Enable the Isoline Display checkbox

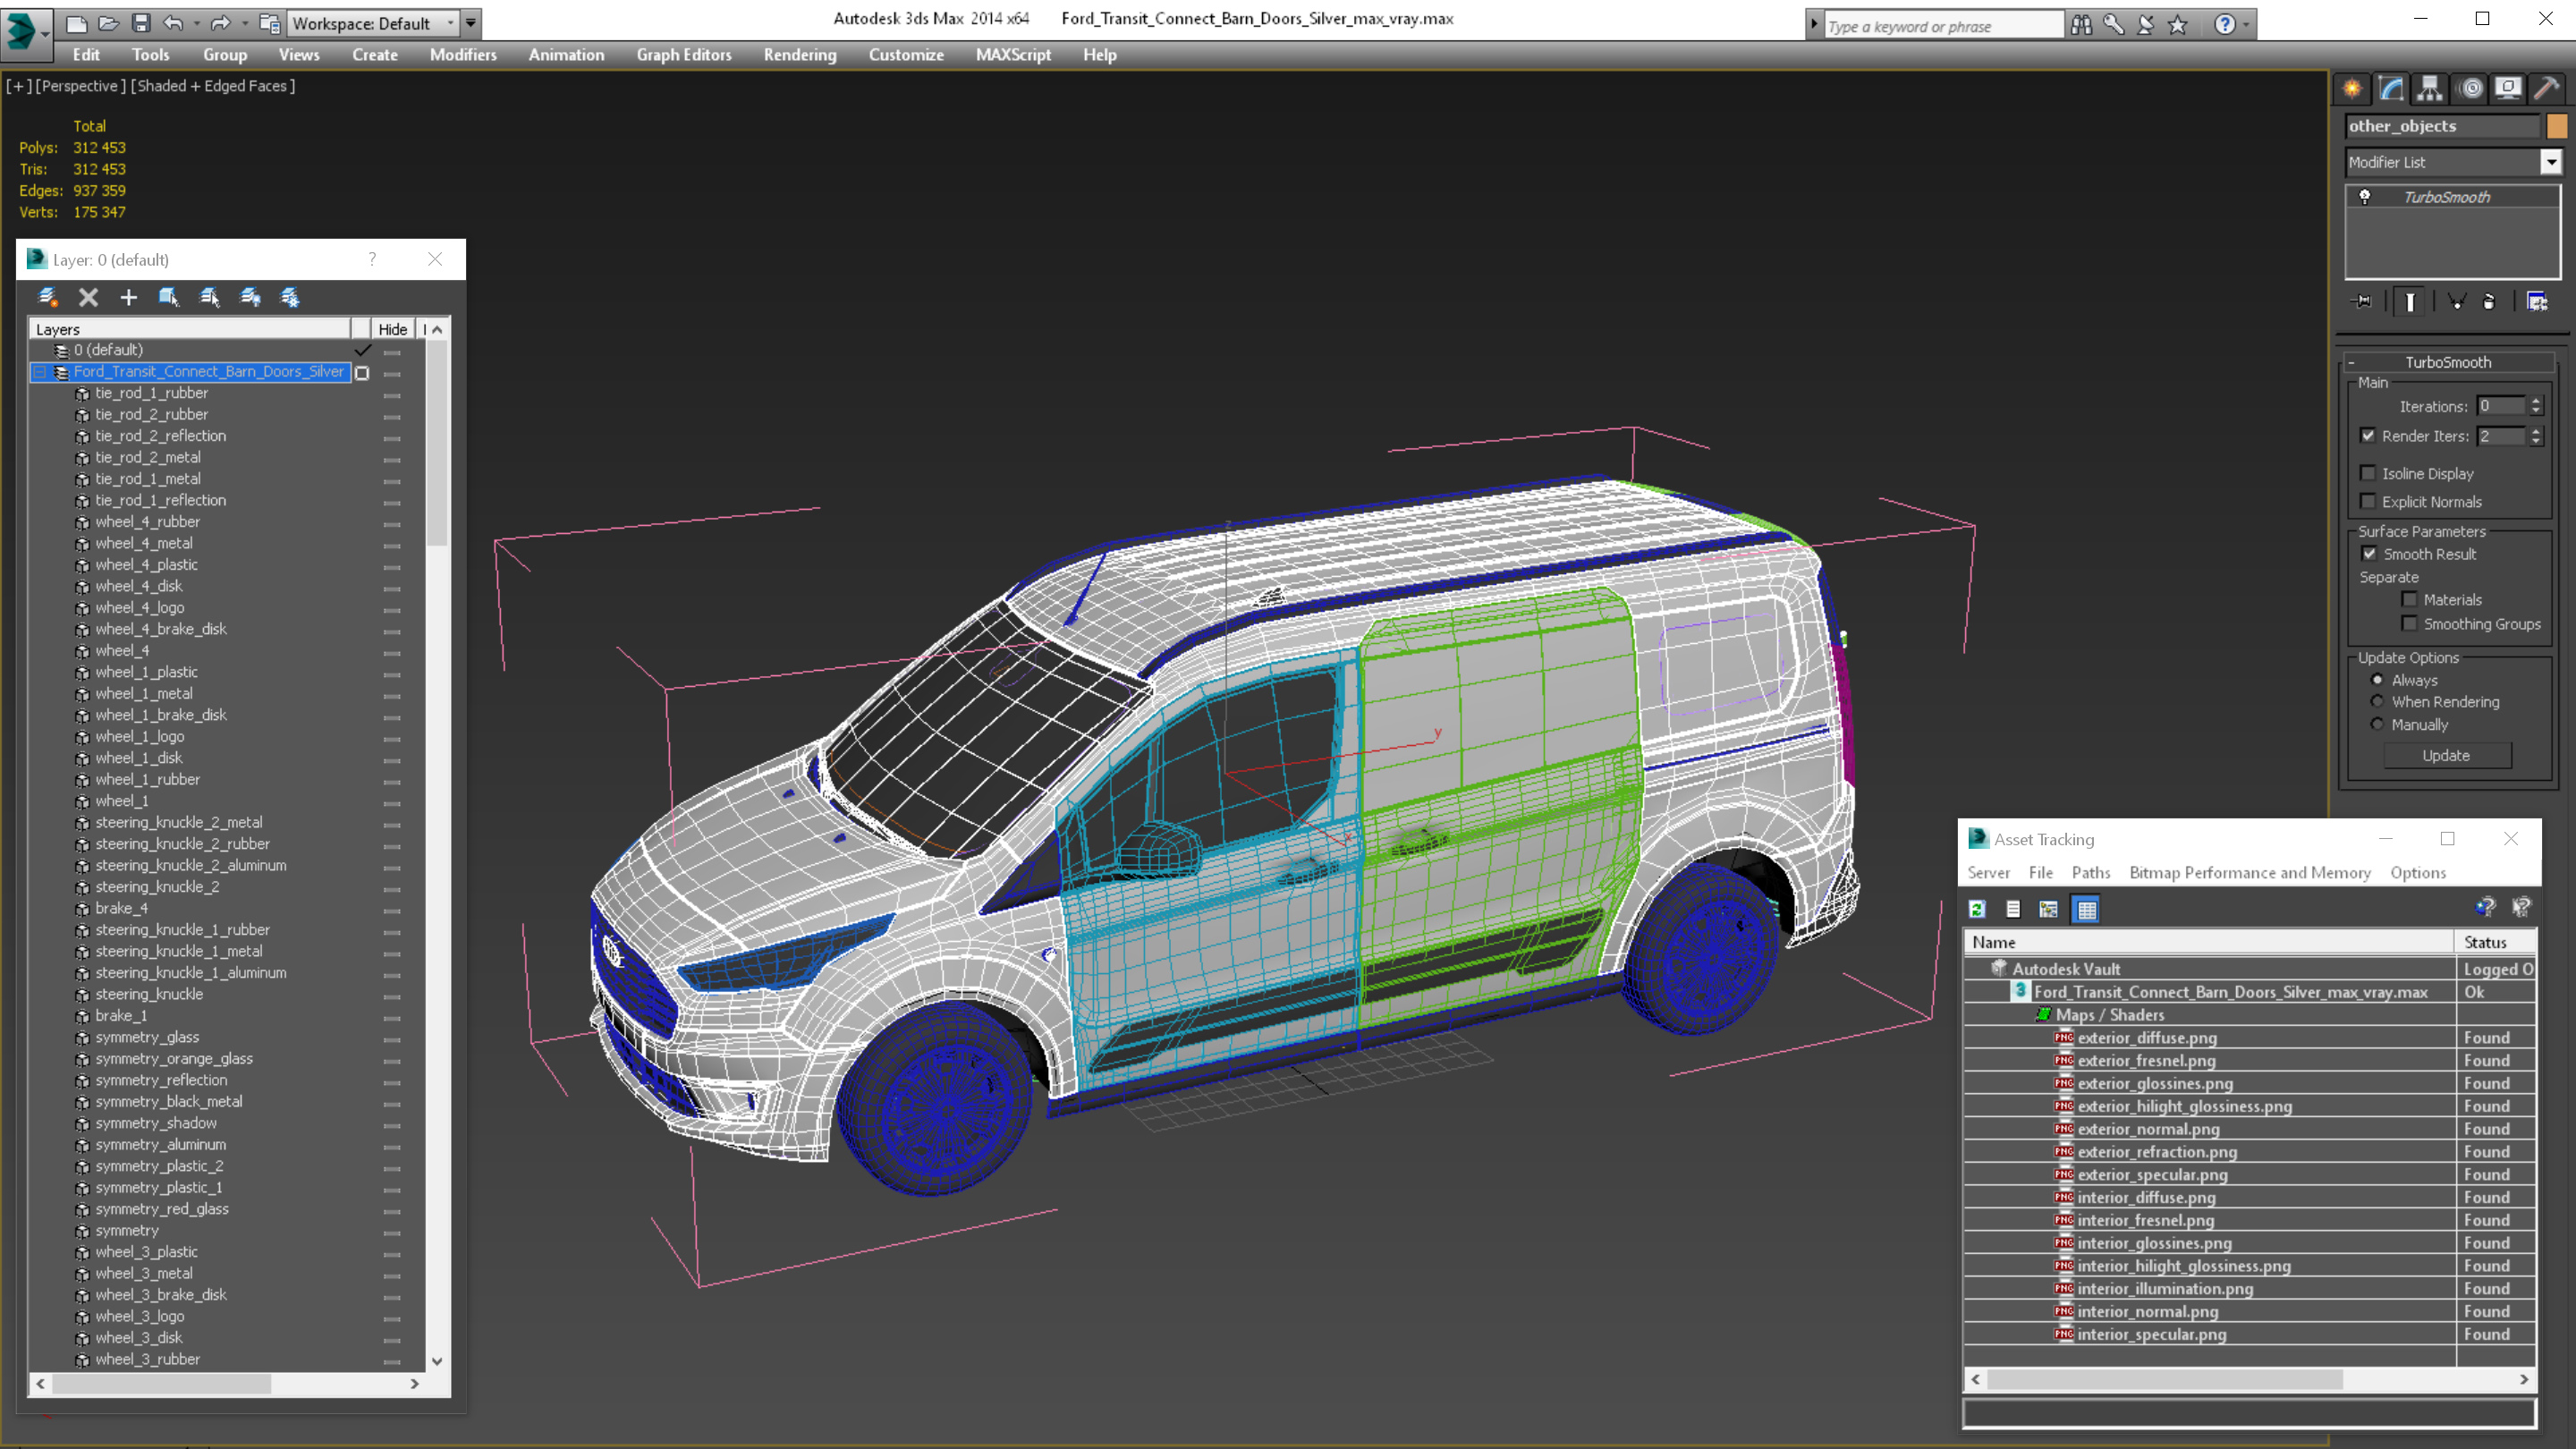tap(2368, 473)
